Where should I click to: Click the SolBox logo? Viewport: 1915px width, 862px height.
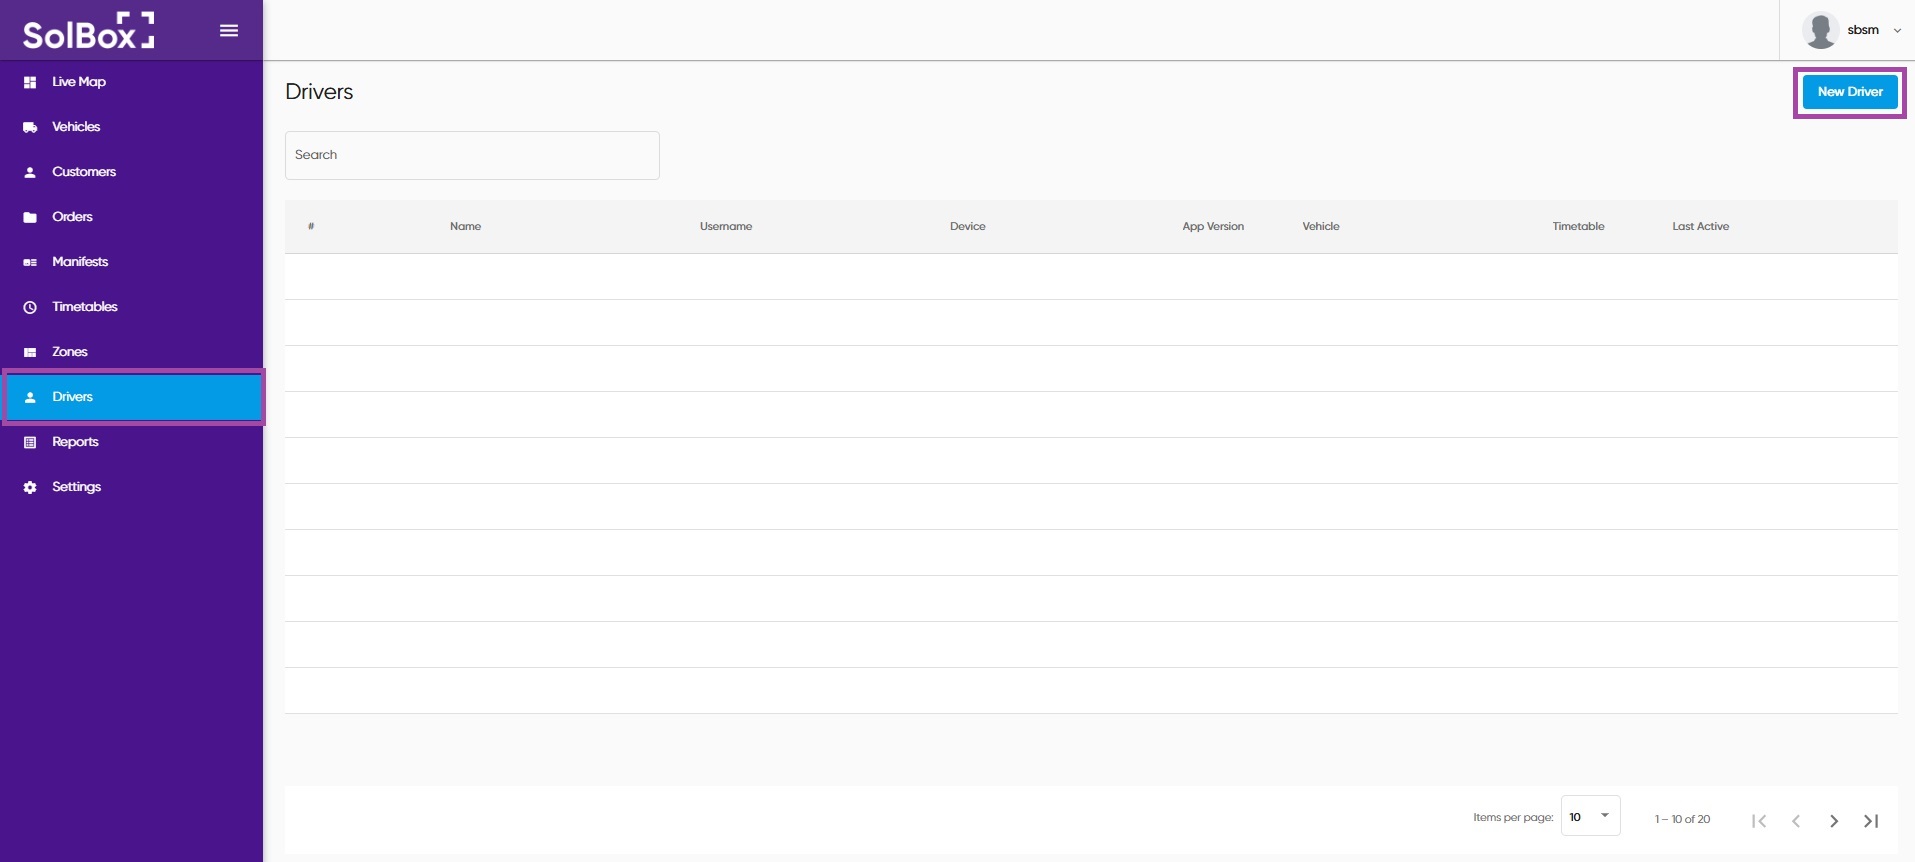coord(88,32)
